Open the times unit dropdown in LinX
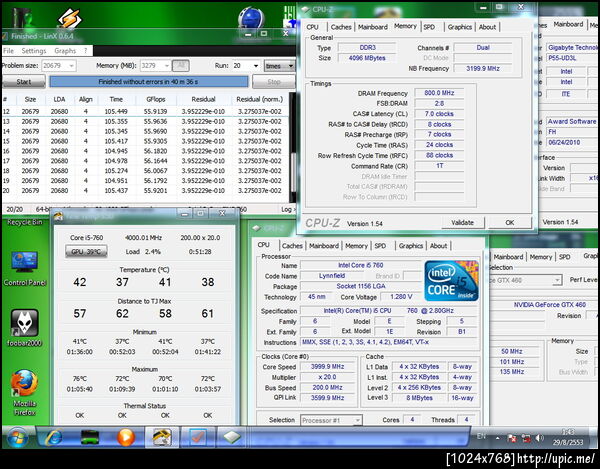Image resolution: width=600 pixels, height=469 pixels. click(279, 66)
